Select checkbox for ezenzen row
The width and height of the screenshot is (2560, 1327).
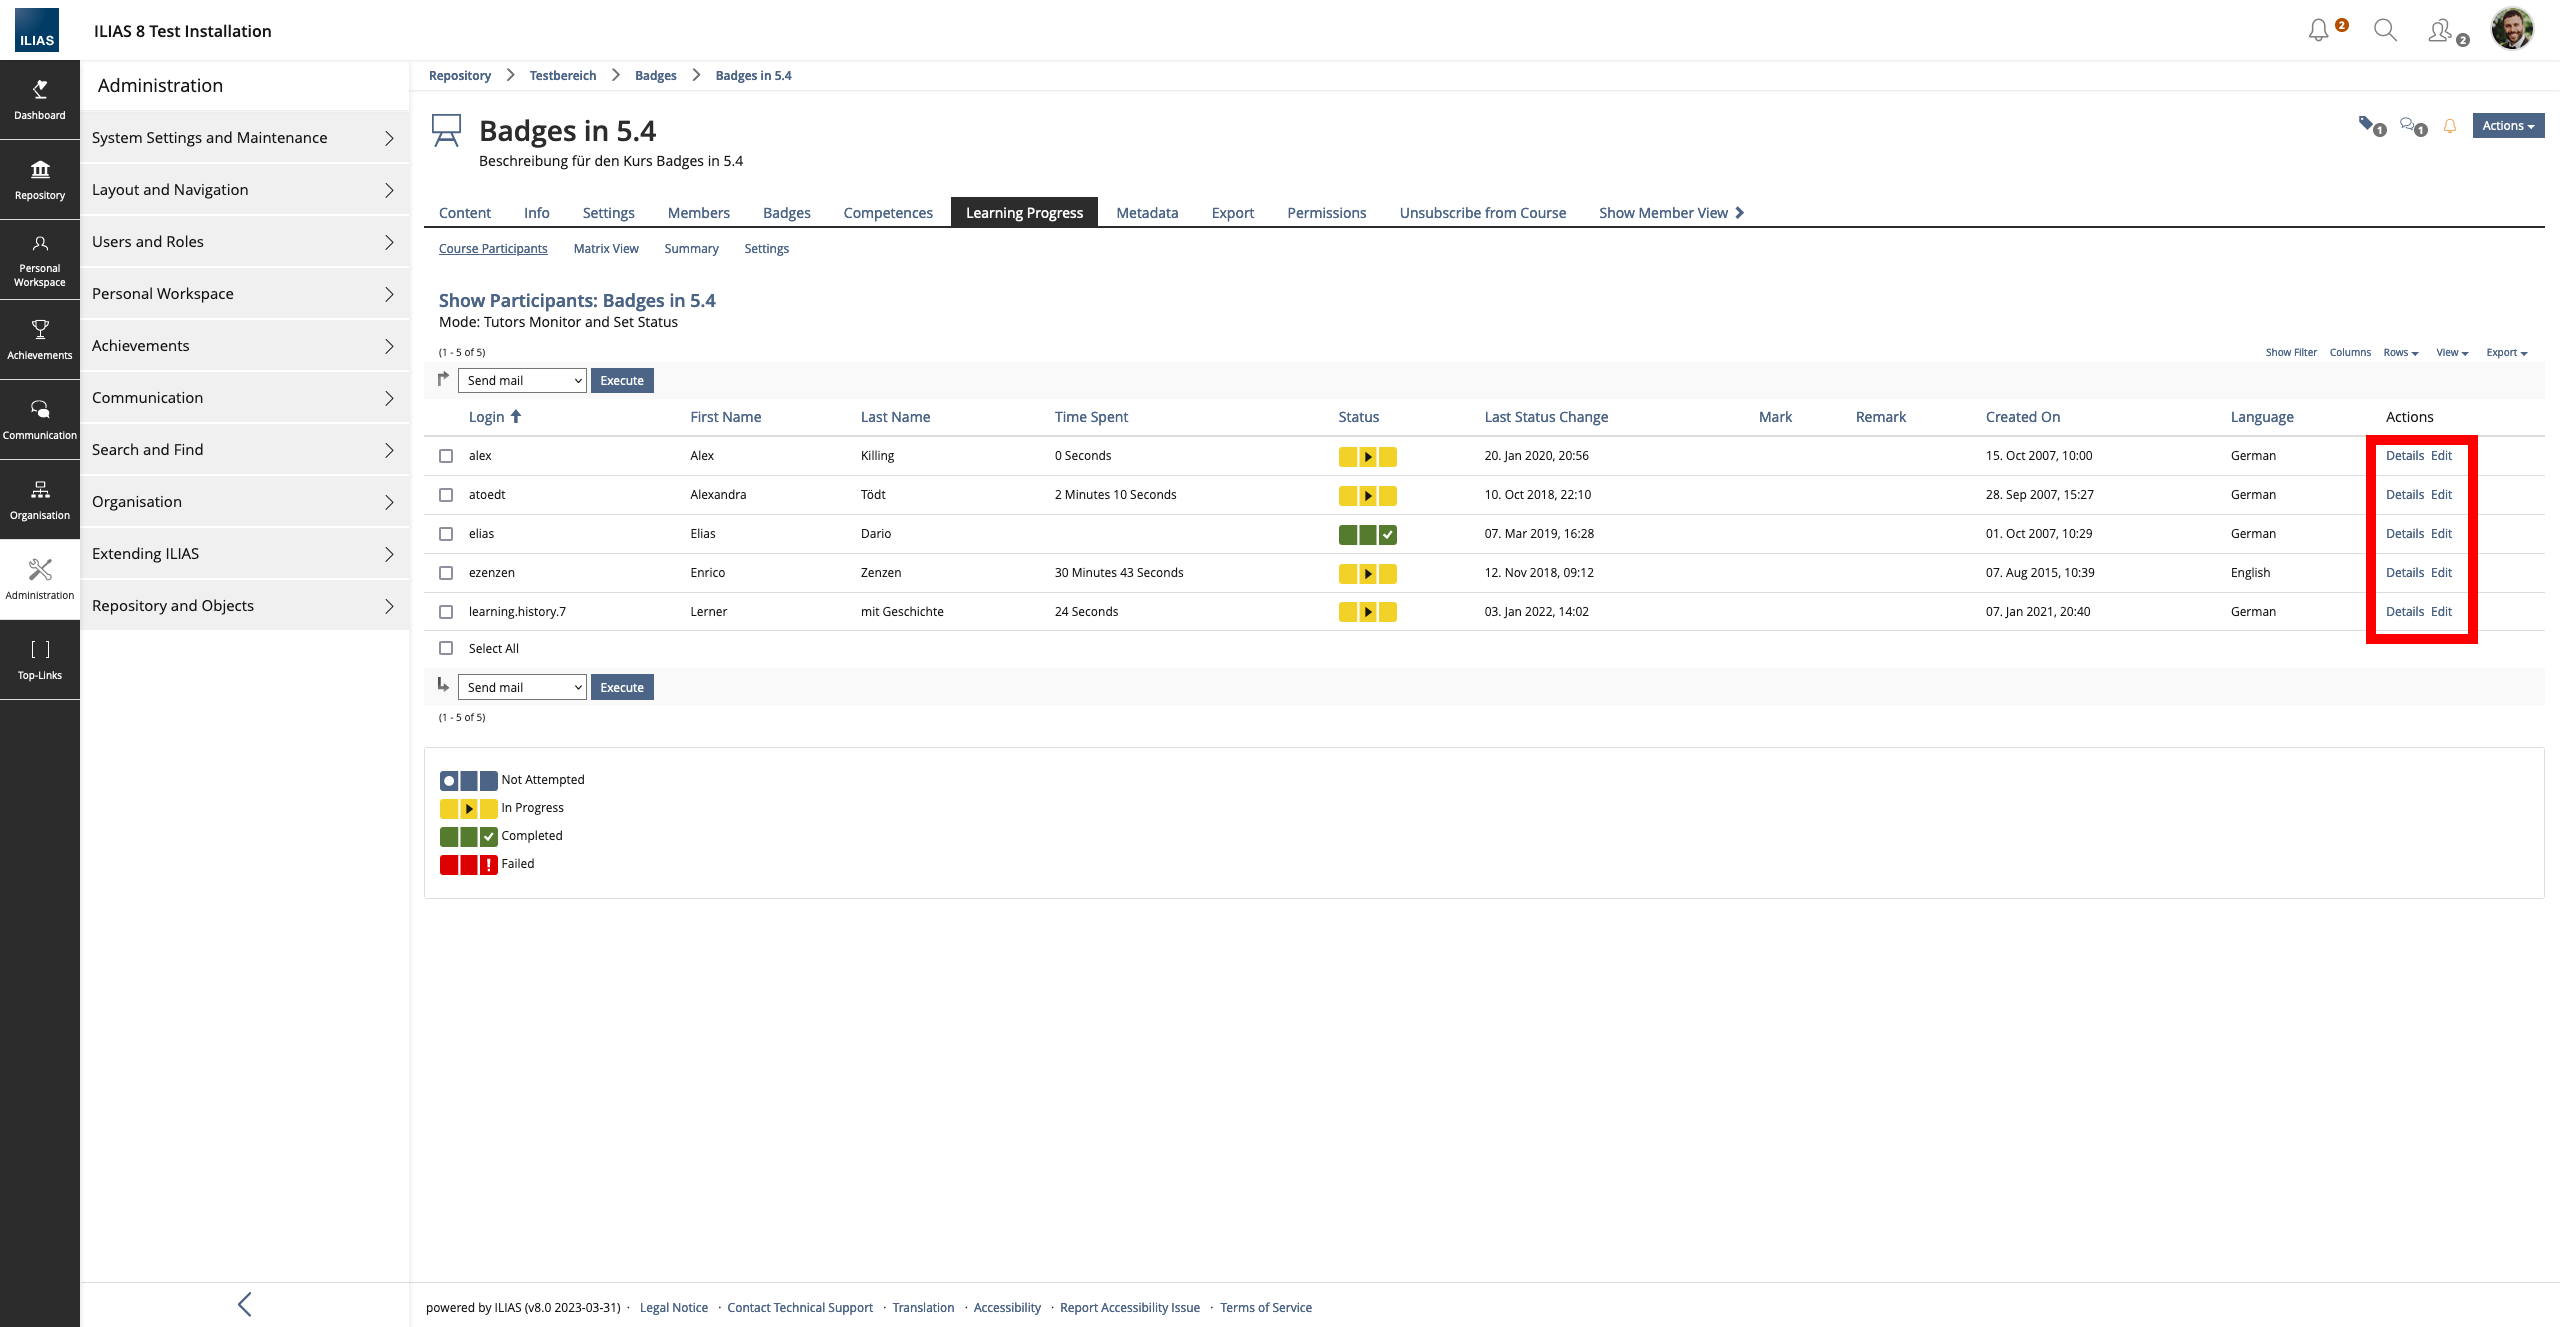pos(446,573)
